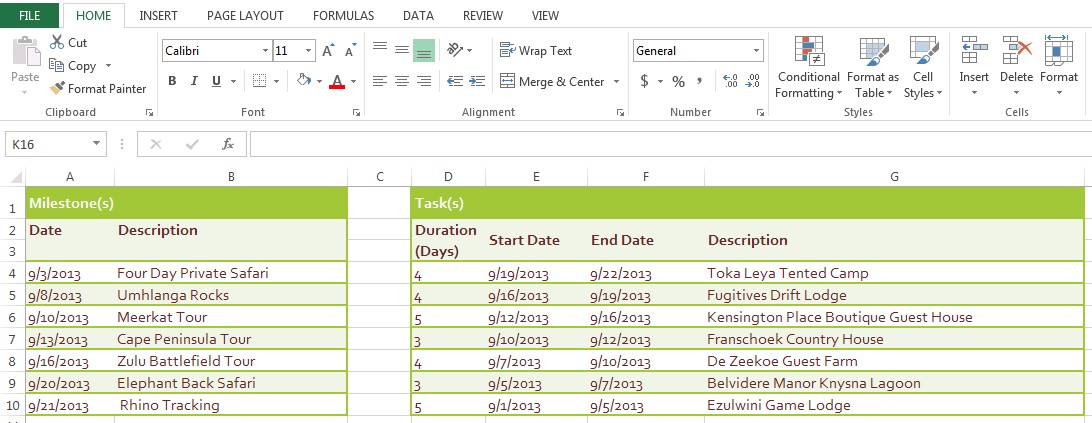Expand the General number format dropdown
Image resolution: width=1092 pixels, height=423 pixels.
click(x=756, y=50)
